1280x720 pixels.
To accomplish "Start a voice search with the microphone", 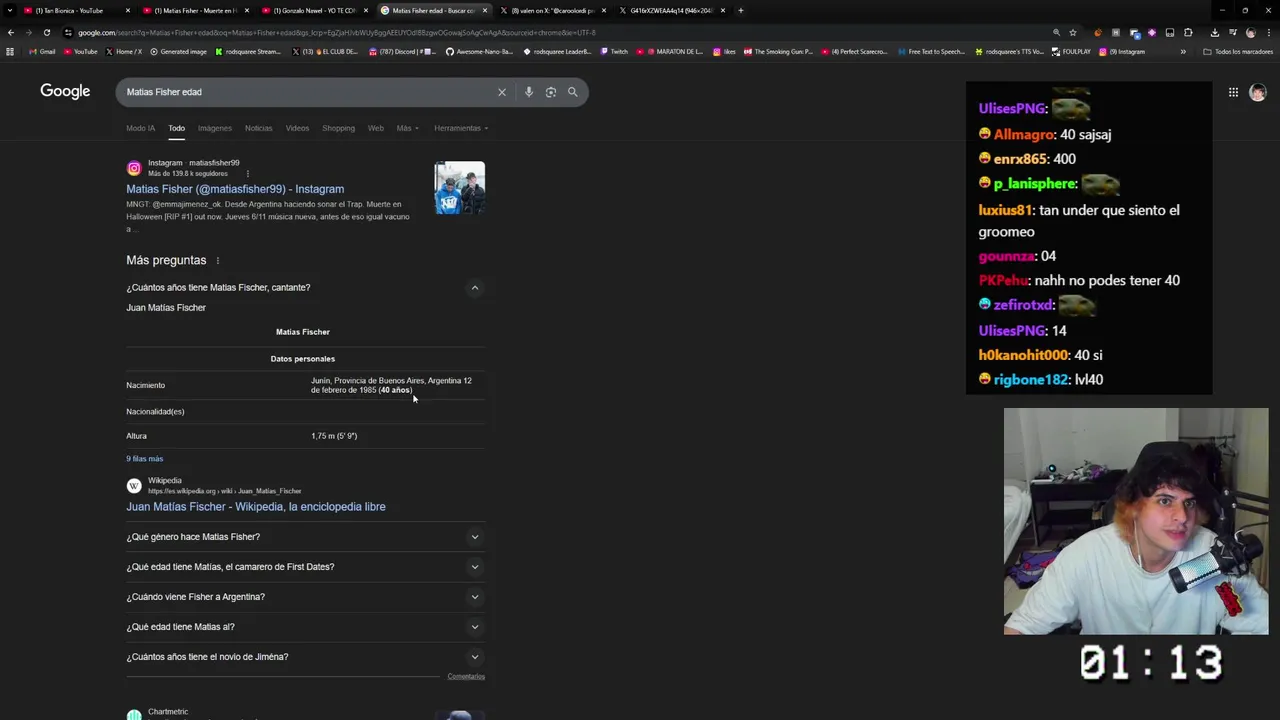I will [x=529, y=92].
